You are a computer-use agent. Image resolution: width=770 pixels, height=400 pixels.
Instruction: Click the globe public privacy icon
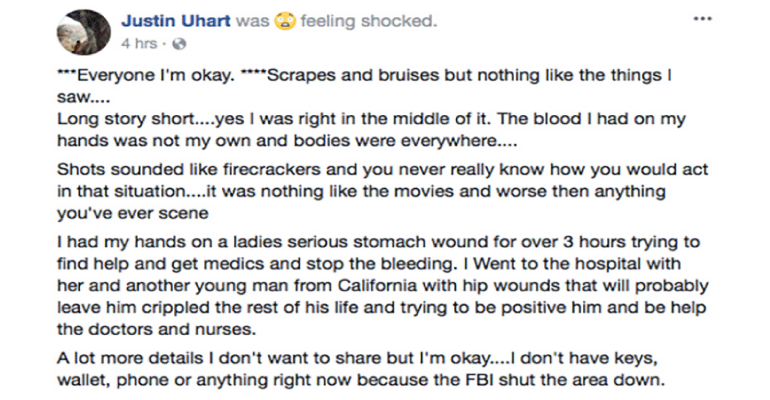180,44
